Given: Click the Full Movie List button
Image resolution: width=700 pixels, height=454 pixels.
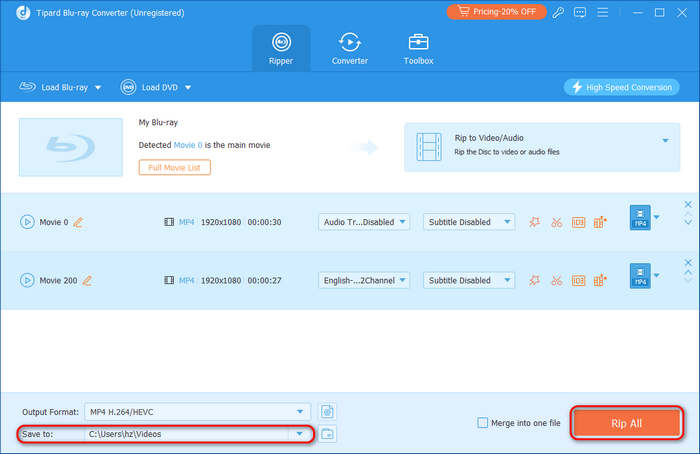Looking at the screenshot, I should click(175, 167).
